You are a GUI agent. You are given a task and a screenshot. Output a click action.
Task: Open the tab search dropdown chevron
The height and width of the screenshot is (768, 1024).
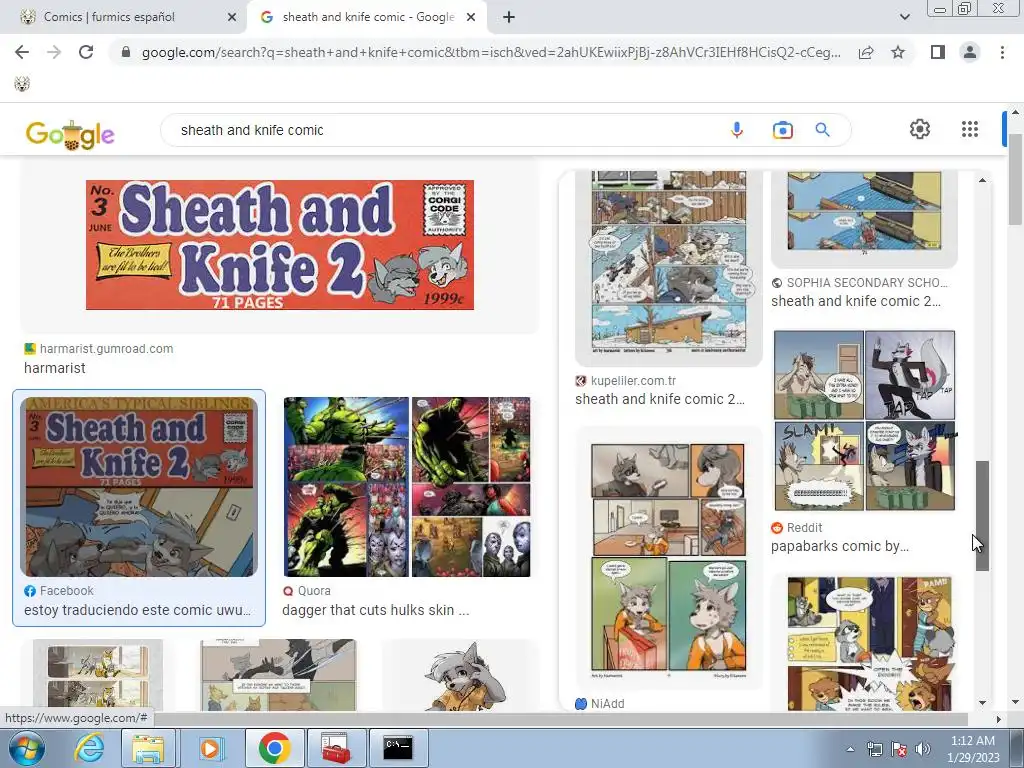click(904, 17)
